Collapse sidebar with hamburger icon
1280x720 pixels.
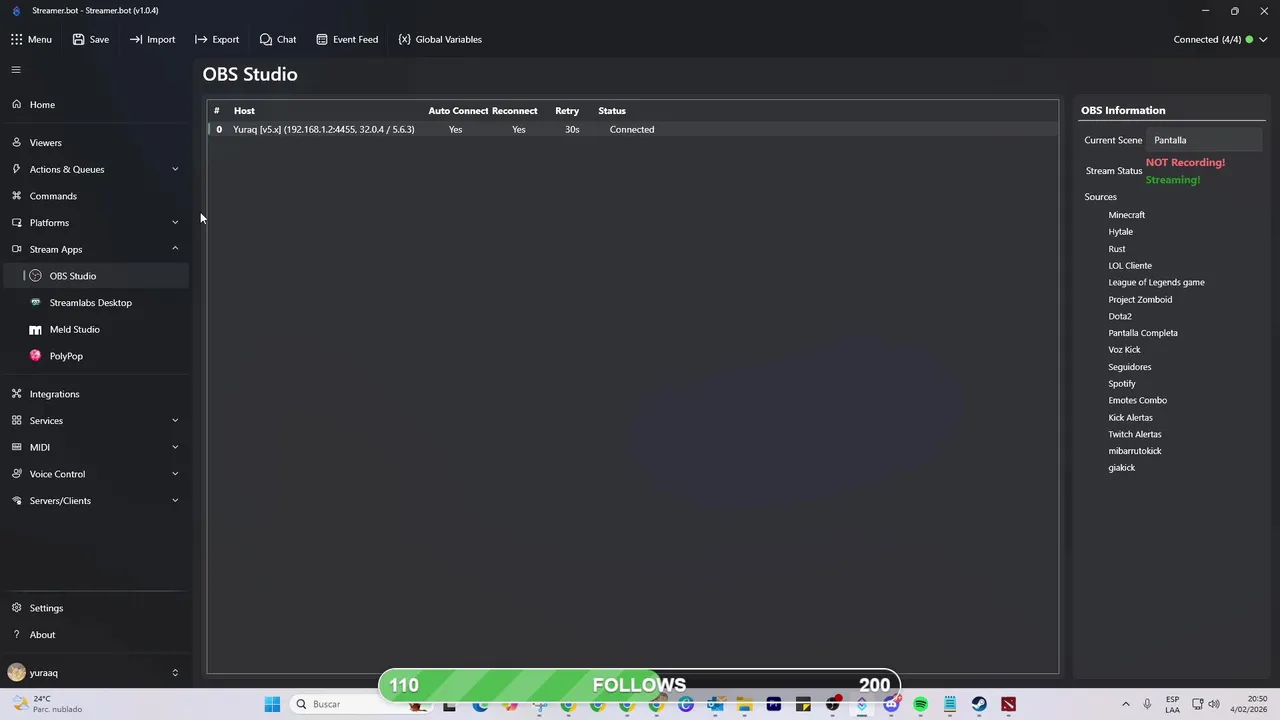tap(16, 70)
